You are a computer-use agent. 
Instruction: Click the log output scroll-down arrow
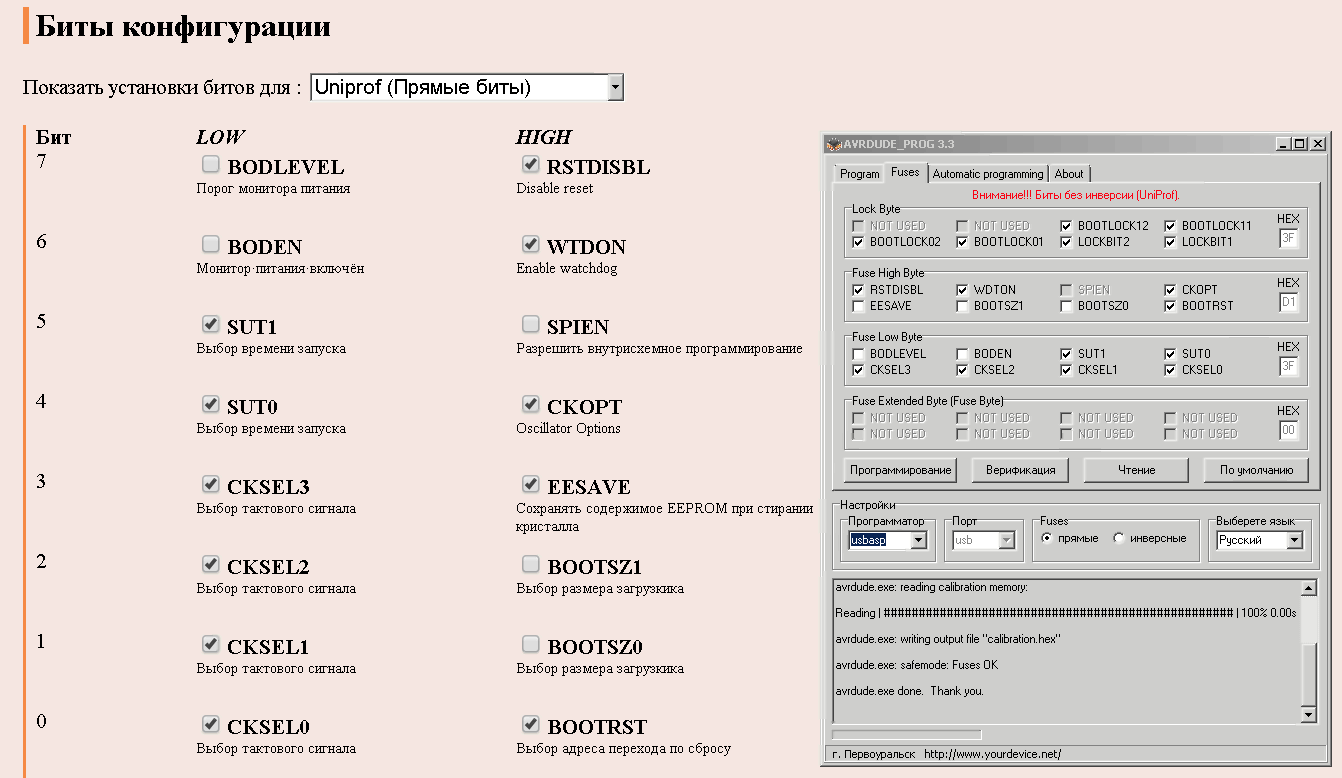coord(1308,714)
